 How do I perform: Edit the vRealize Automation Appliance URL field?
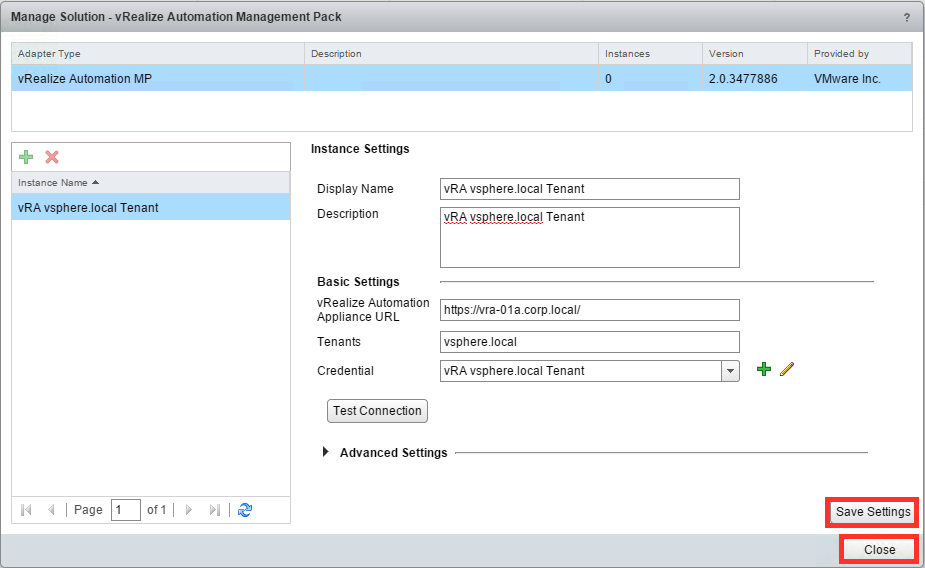(589, 310)
